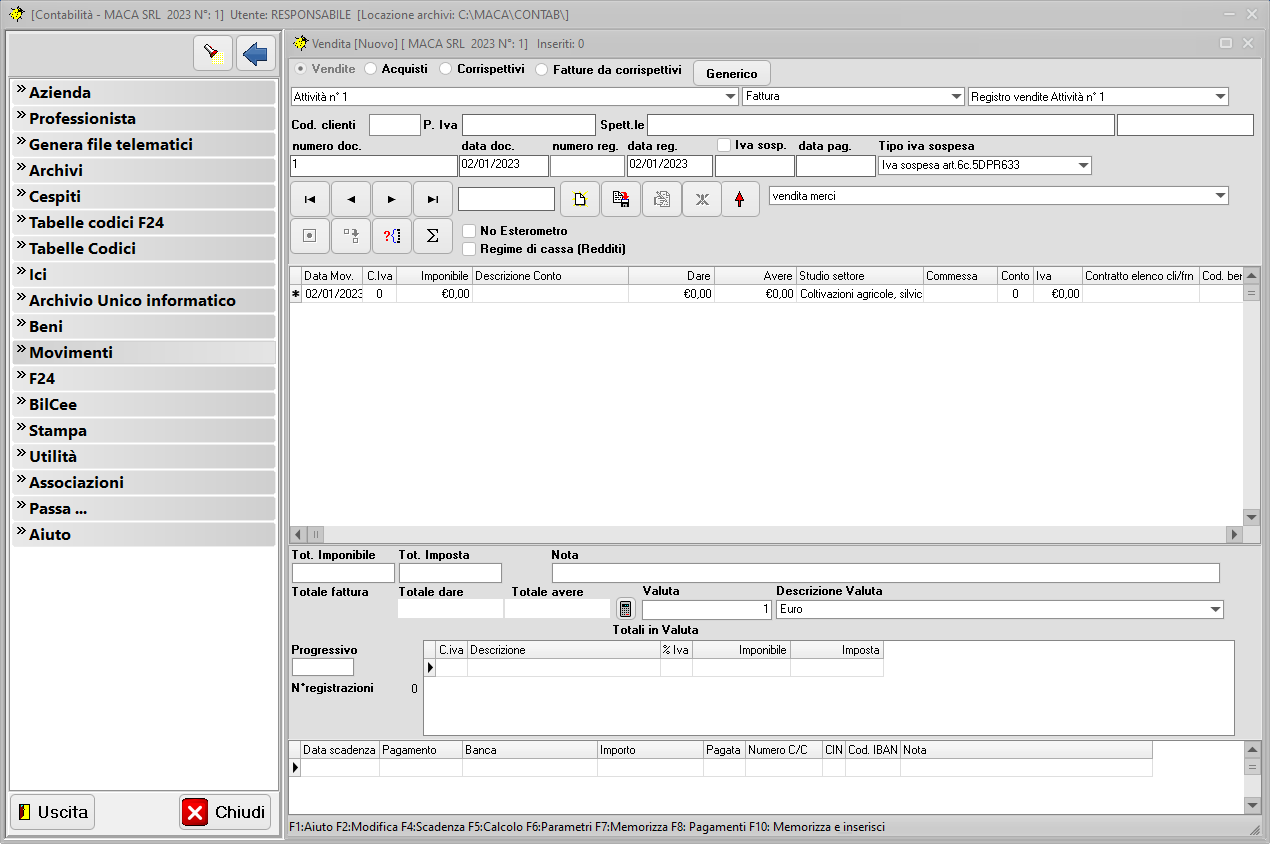Create a new document record
Viewport: 1270px width, 844px height.
click(x=580, y=199)
